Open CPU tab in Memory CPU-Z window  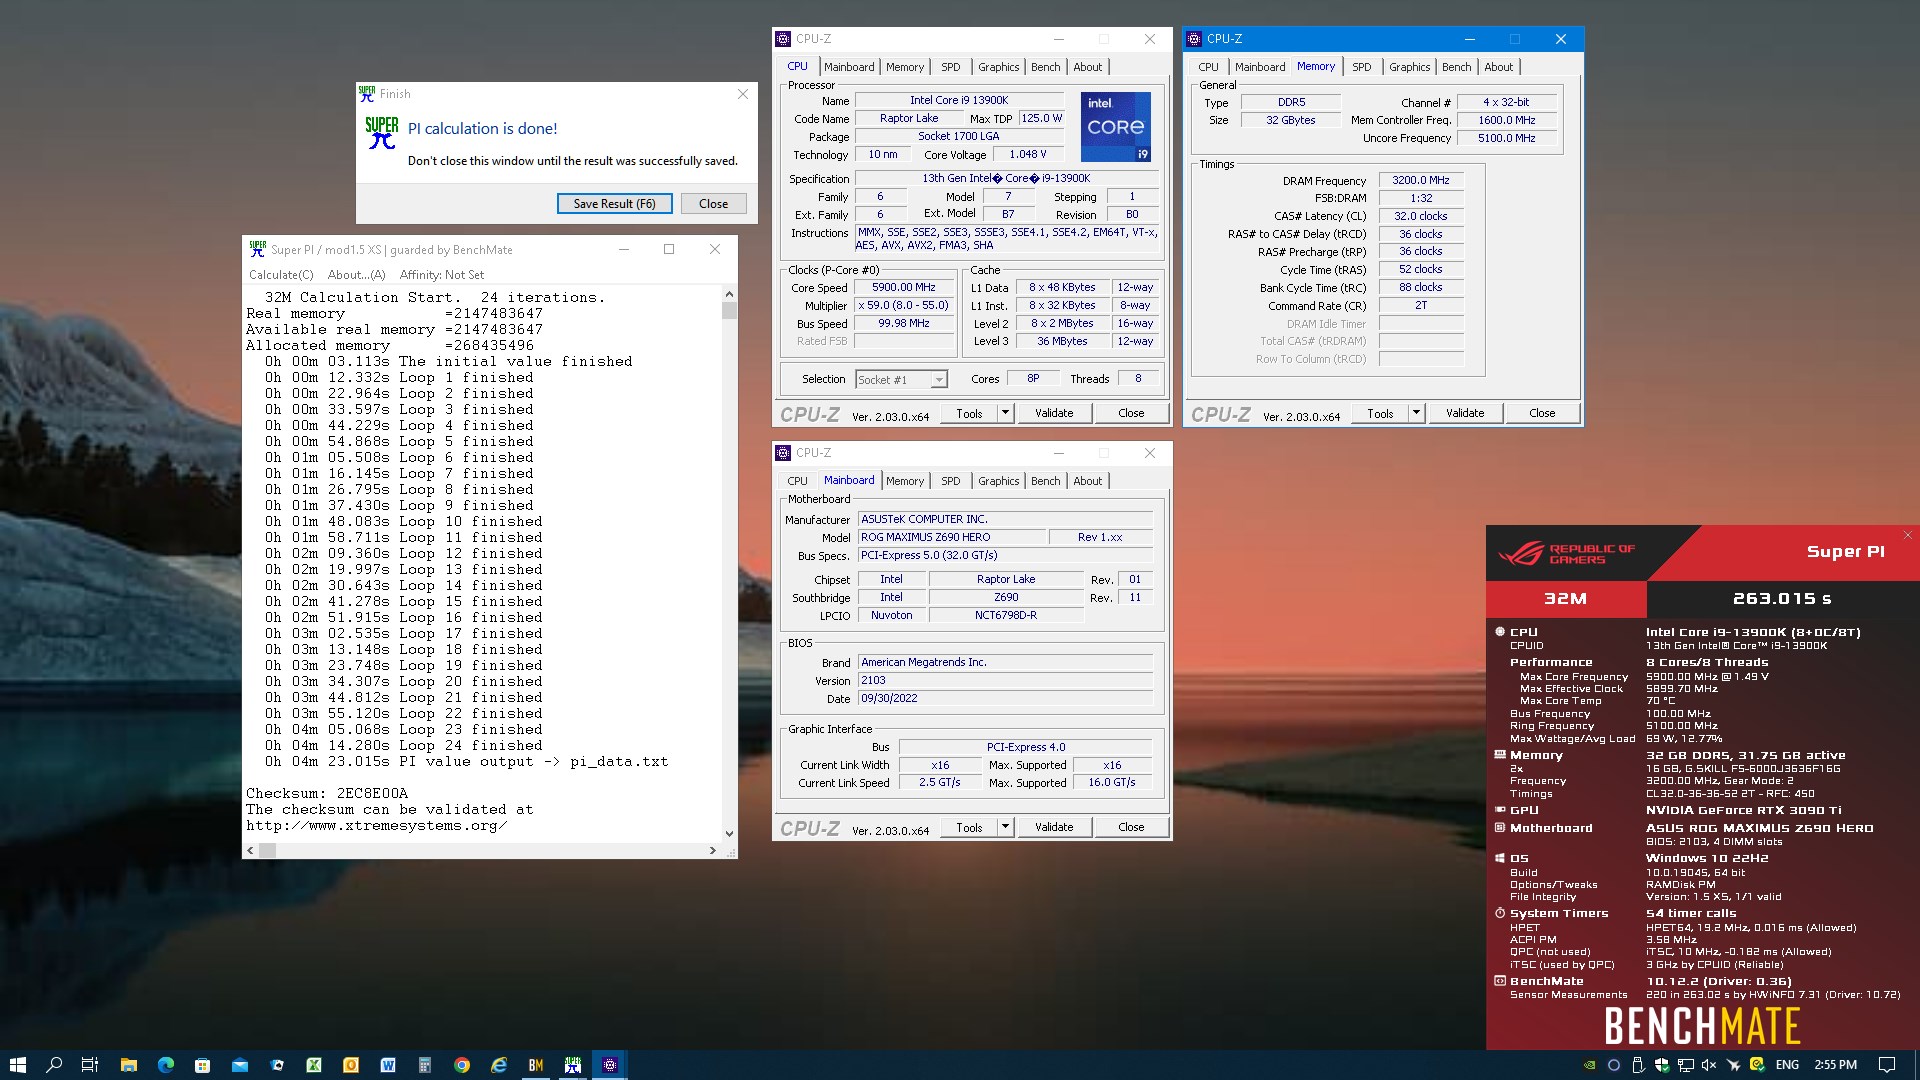coord(1209,67)
